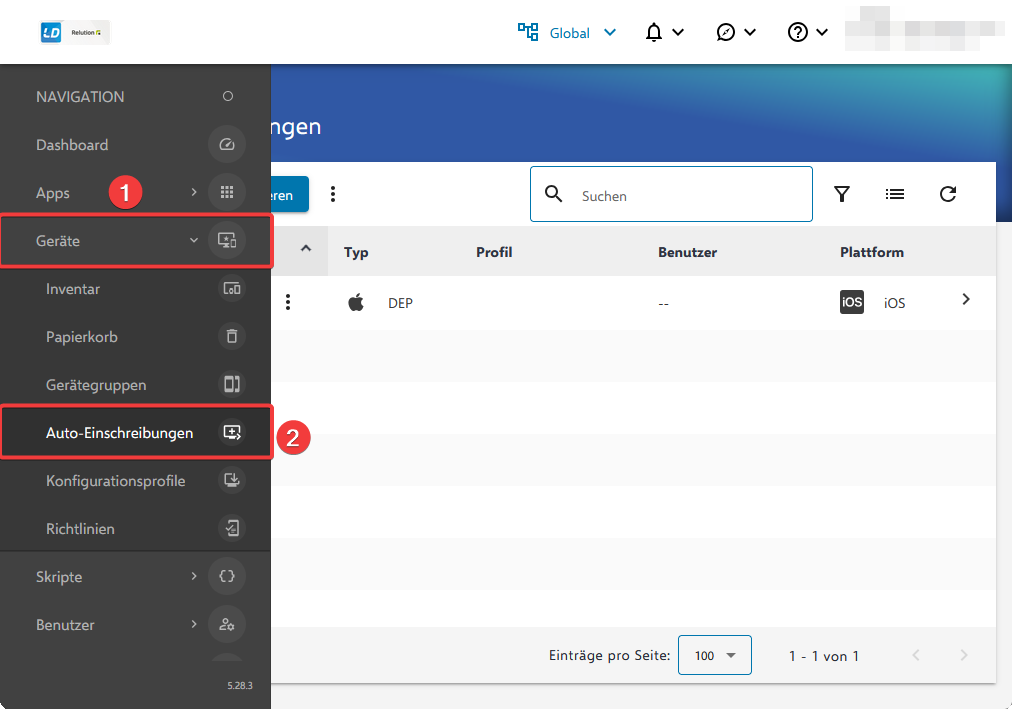1012x709 pixels.
Task: Click the Gerätegruppen group icon
Action: tap(232, 384)
